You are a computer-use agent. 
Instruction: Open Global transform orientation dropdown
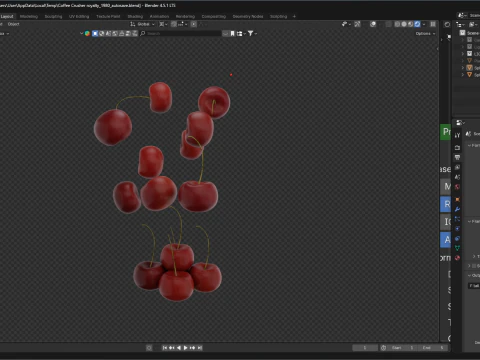point(142,24)
